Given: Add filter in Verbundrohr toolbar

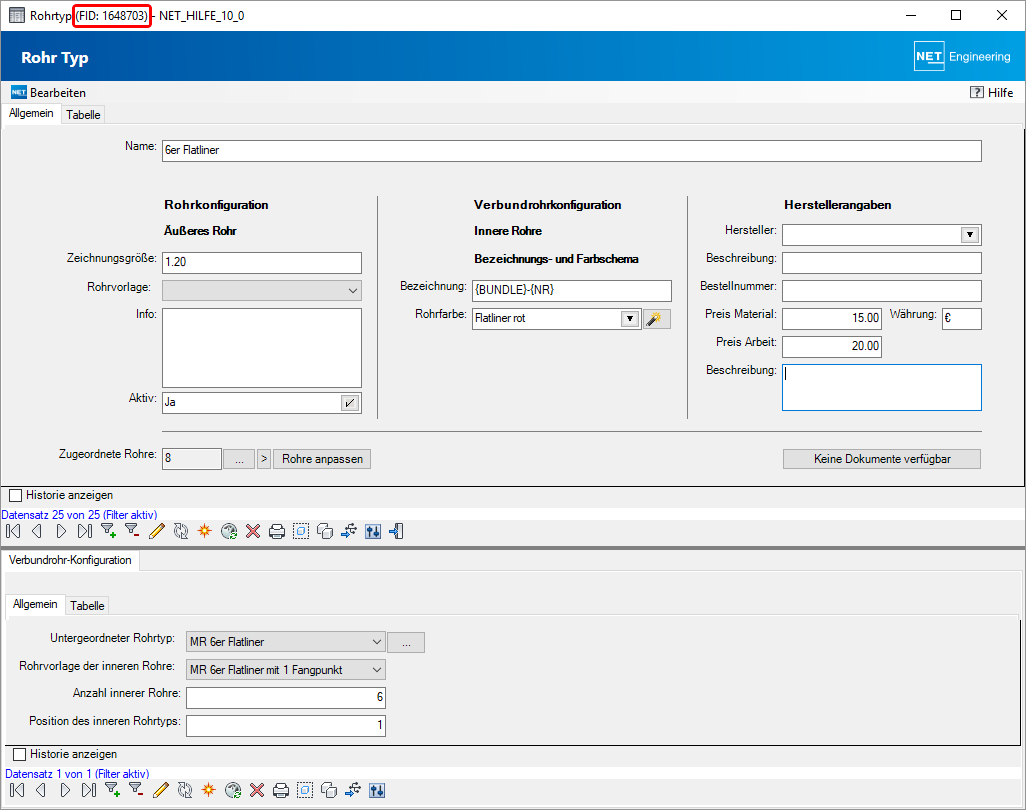Looking at the screenshot, I should click(x=113, y=790).
